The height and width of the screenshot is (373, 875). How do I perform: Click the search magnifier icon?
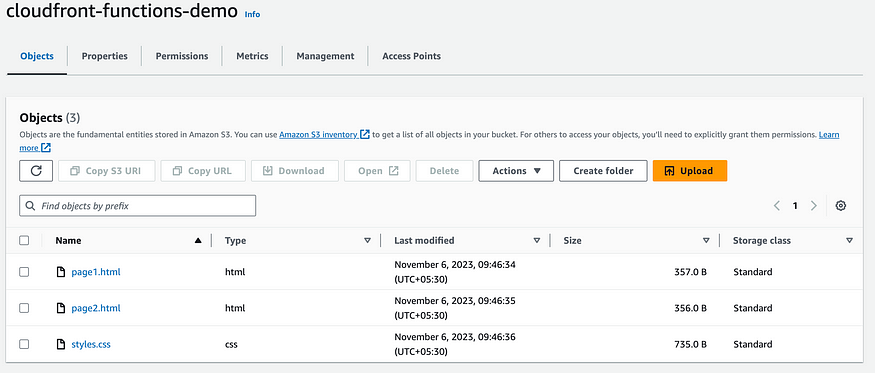[31, 206]
